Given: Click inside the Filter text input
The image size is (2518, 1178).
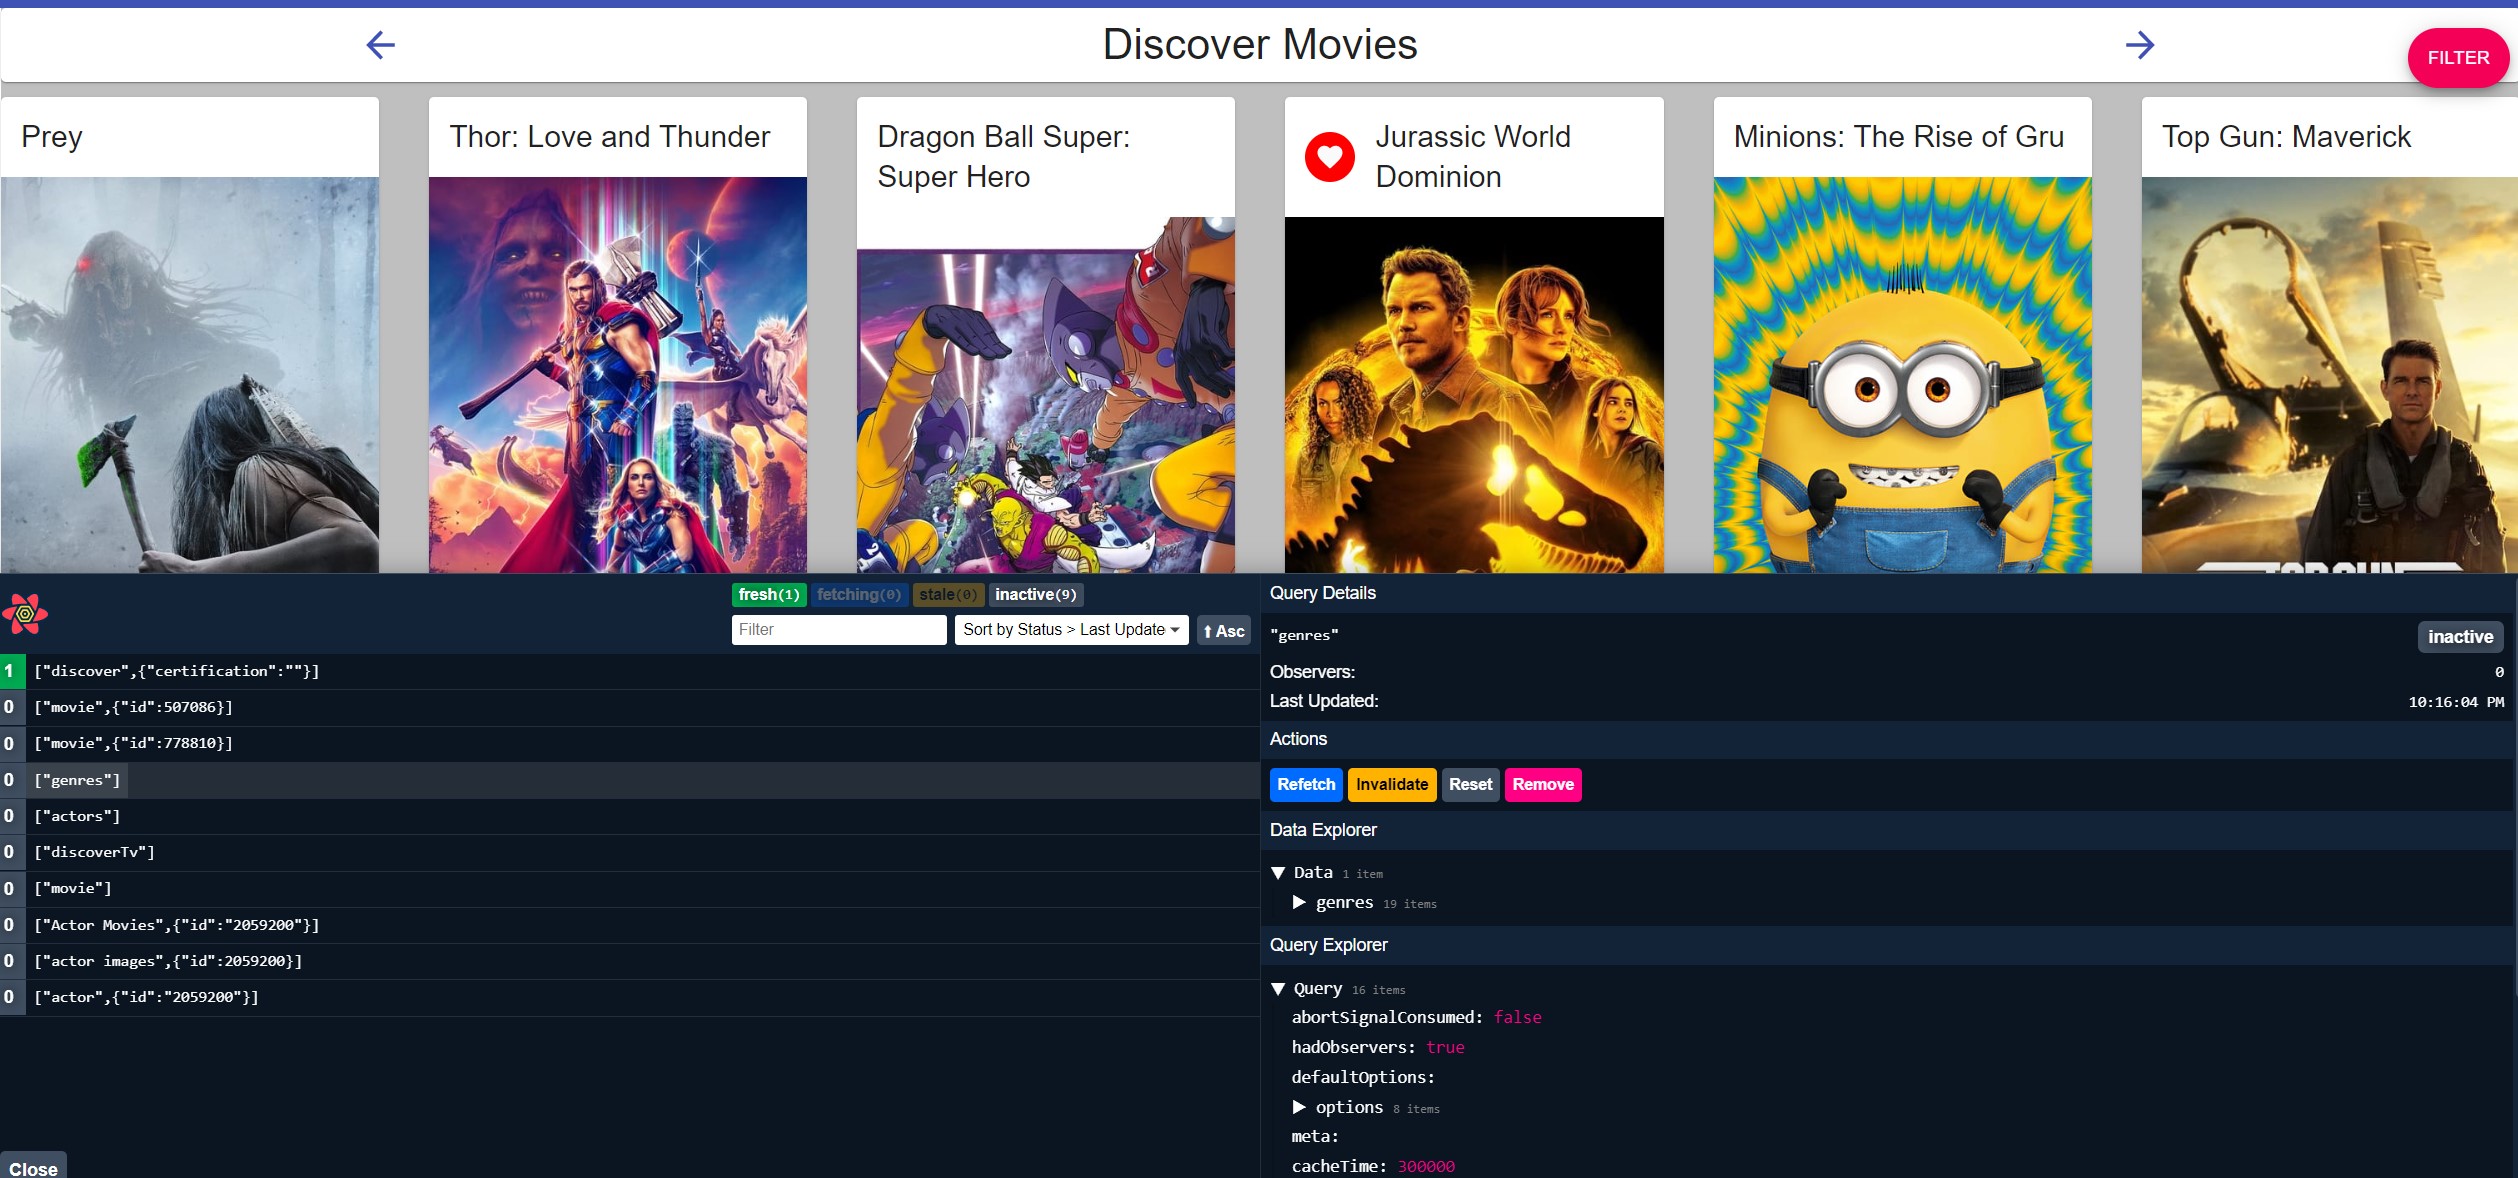Looking at the screenshot, I should coord(838,630).
